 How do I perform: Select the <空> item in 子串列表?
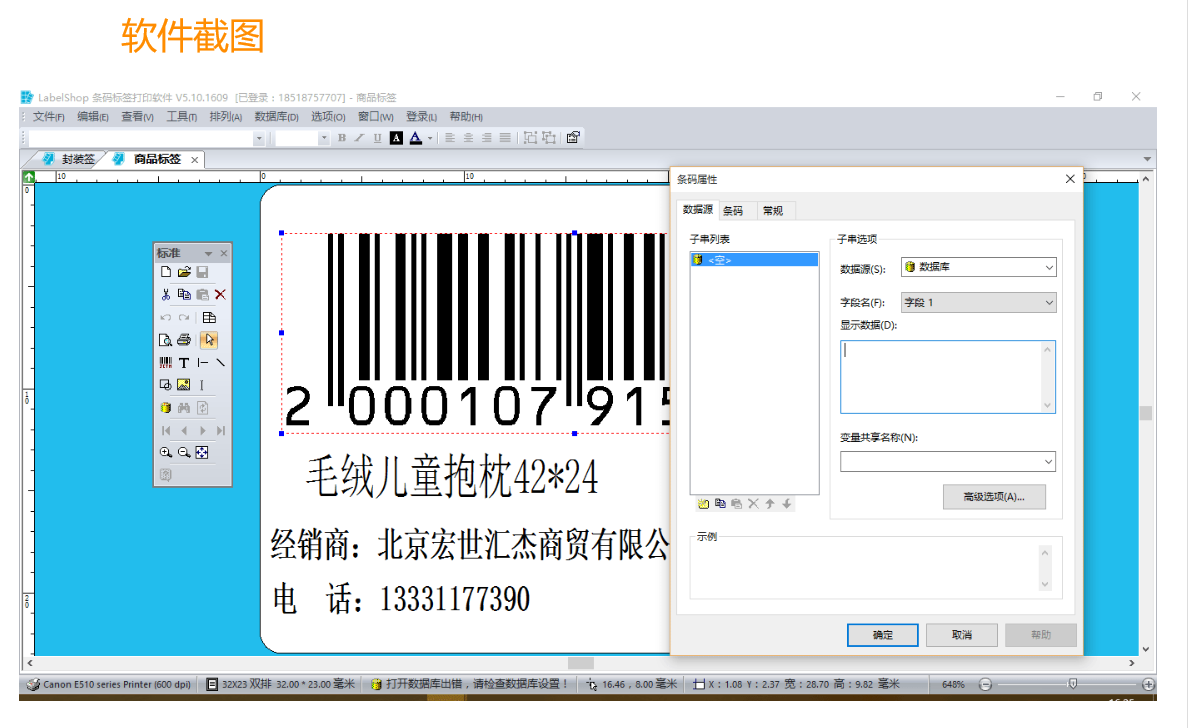click(x=754, y=260)
